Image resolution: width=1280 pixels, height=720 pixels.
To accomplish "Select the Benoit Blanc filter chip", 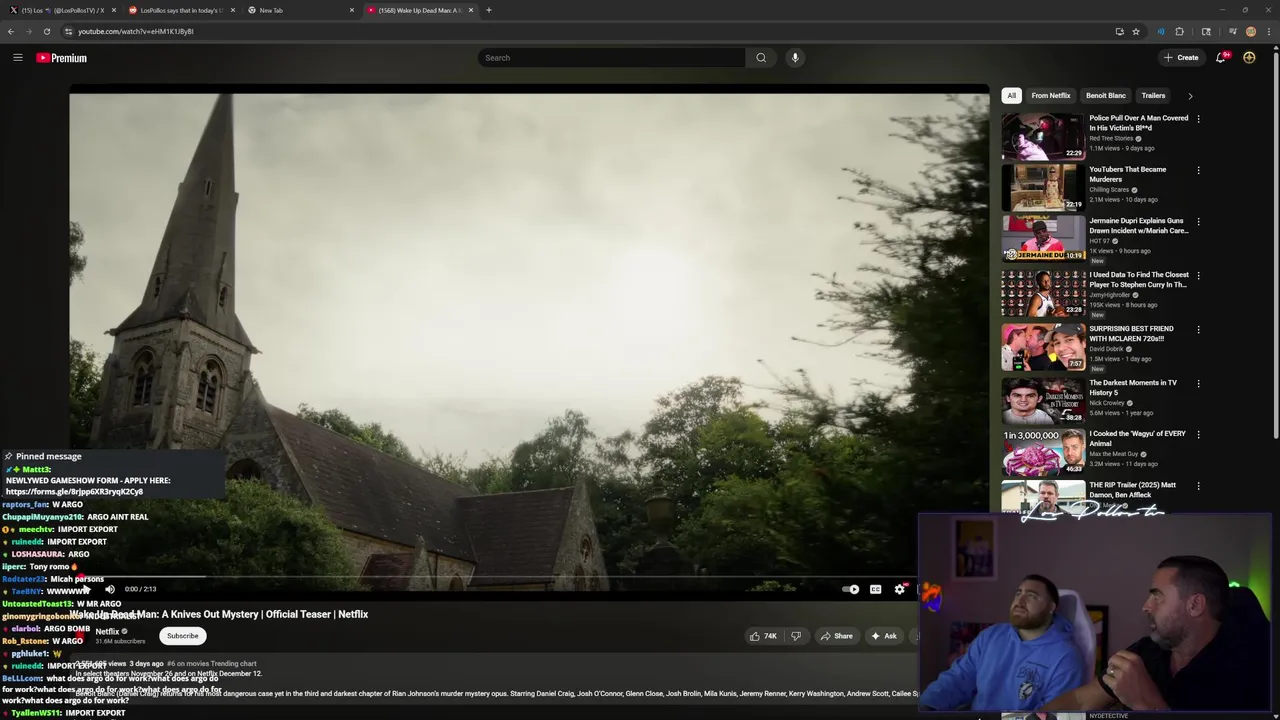I will tap(1106, 96).
